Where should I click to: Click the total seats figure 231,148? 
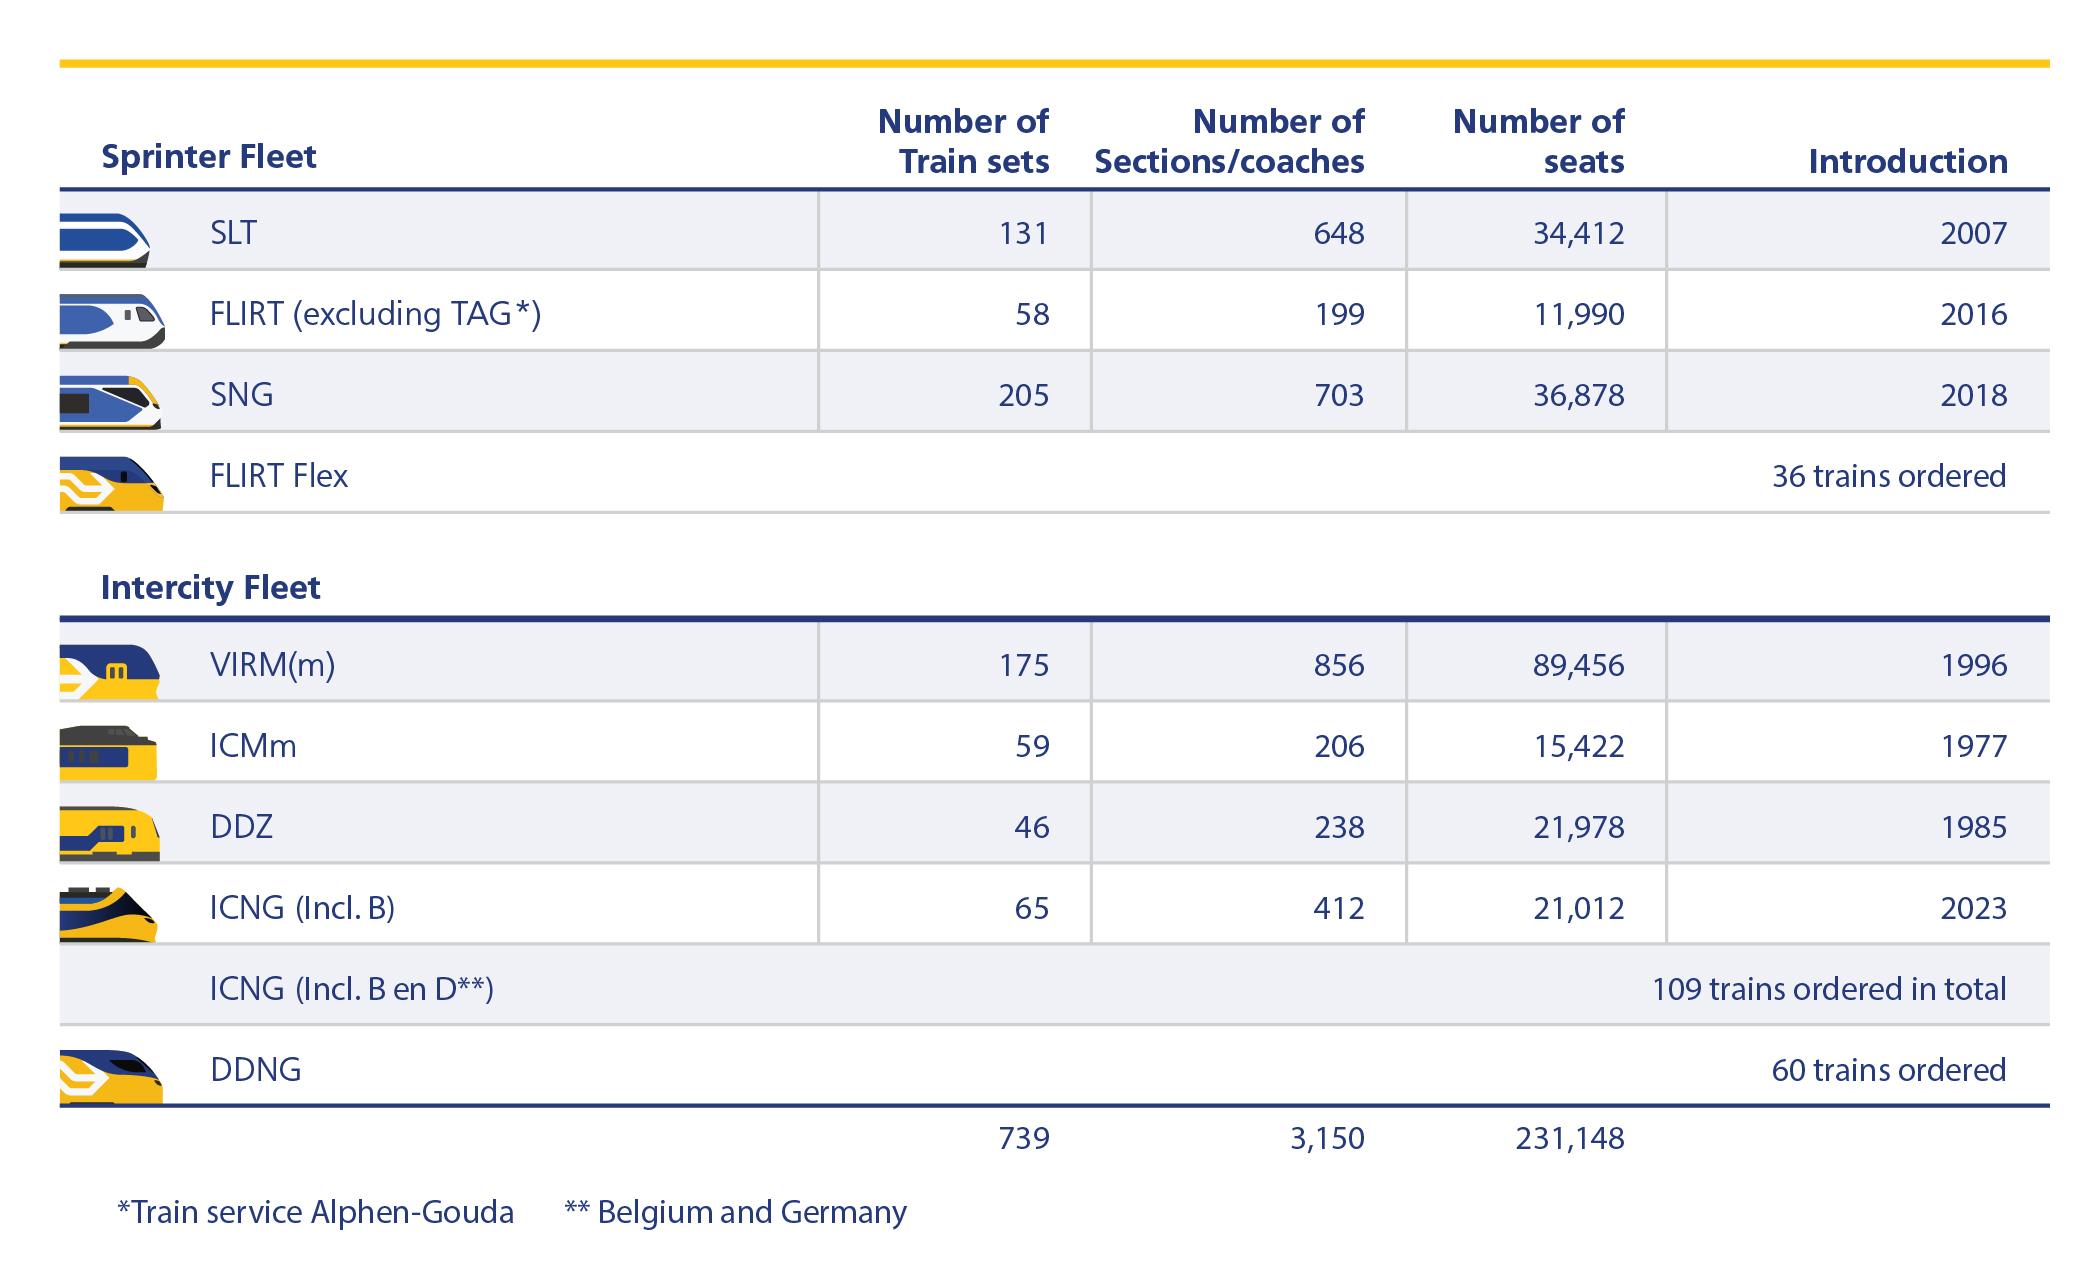[1569, 1138]
